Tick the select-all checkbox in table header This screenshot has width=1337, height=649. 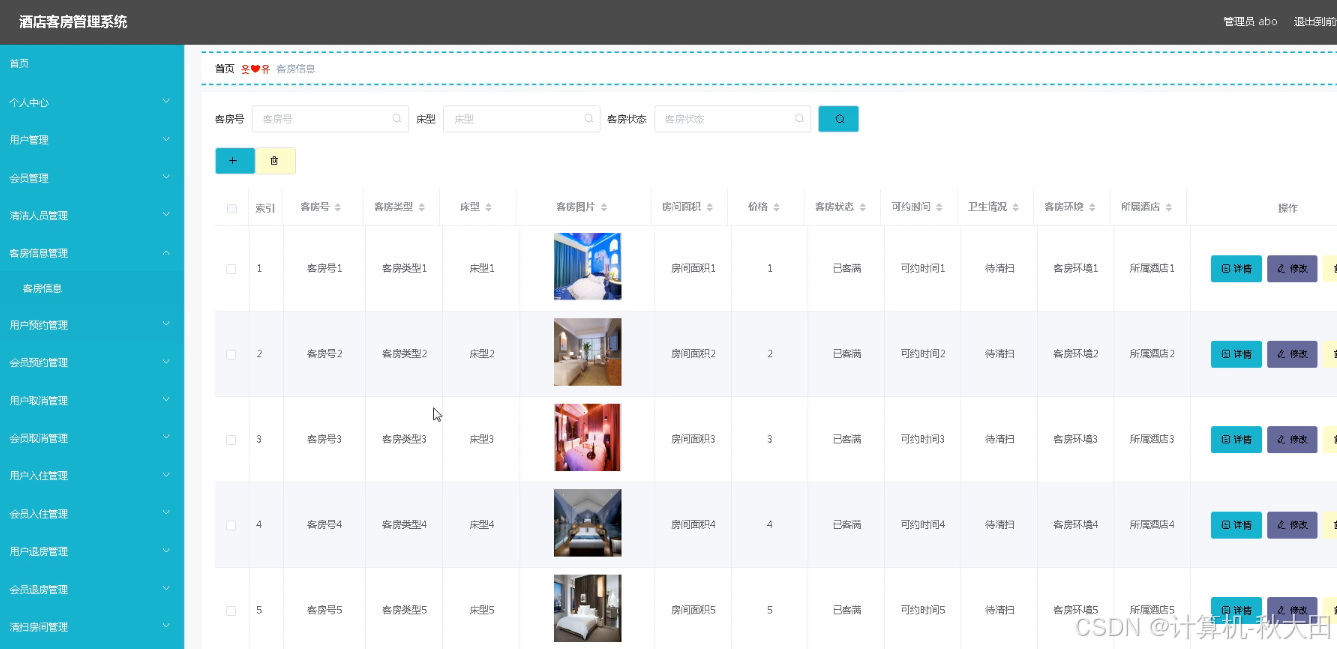tap(232, 209)
